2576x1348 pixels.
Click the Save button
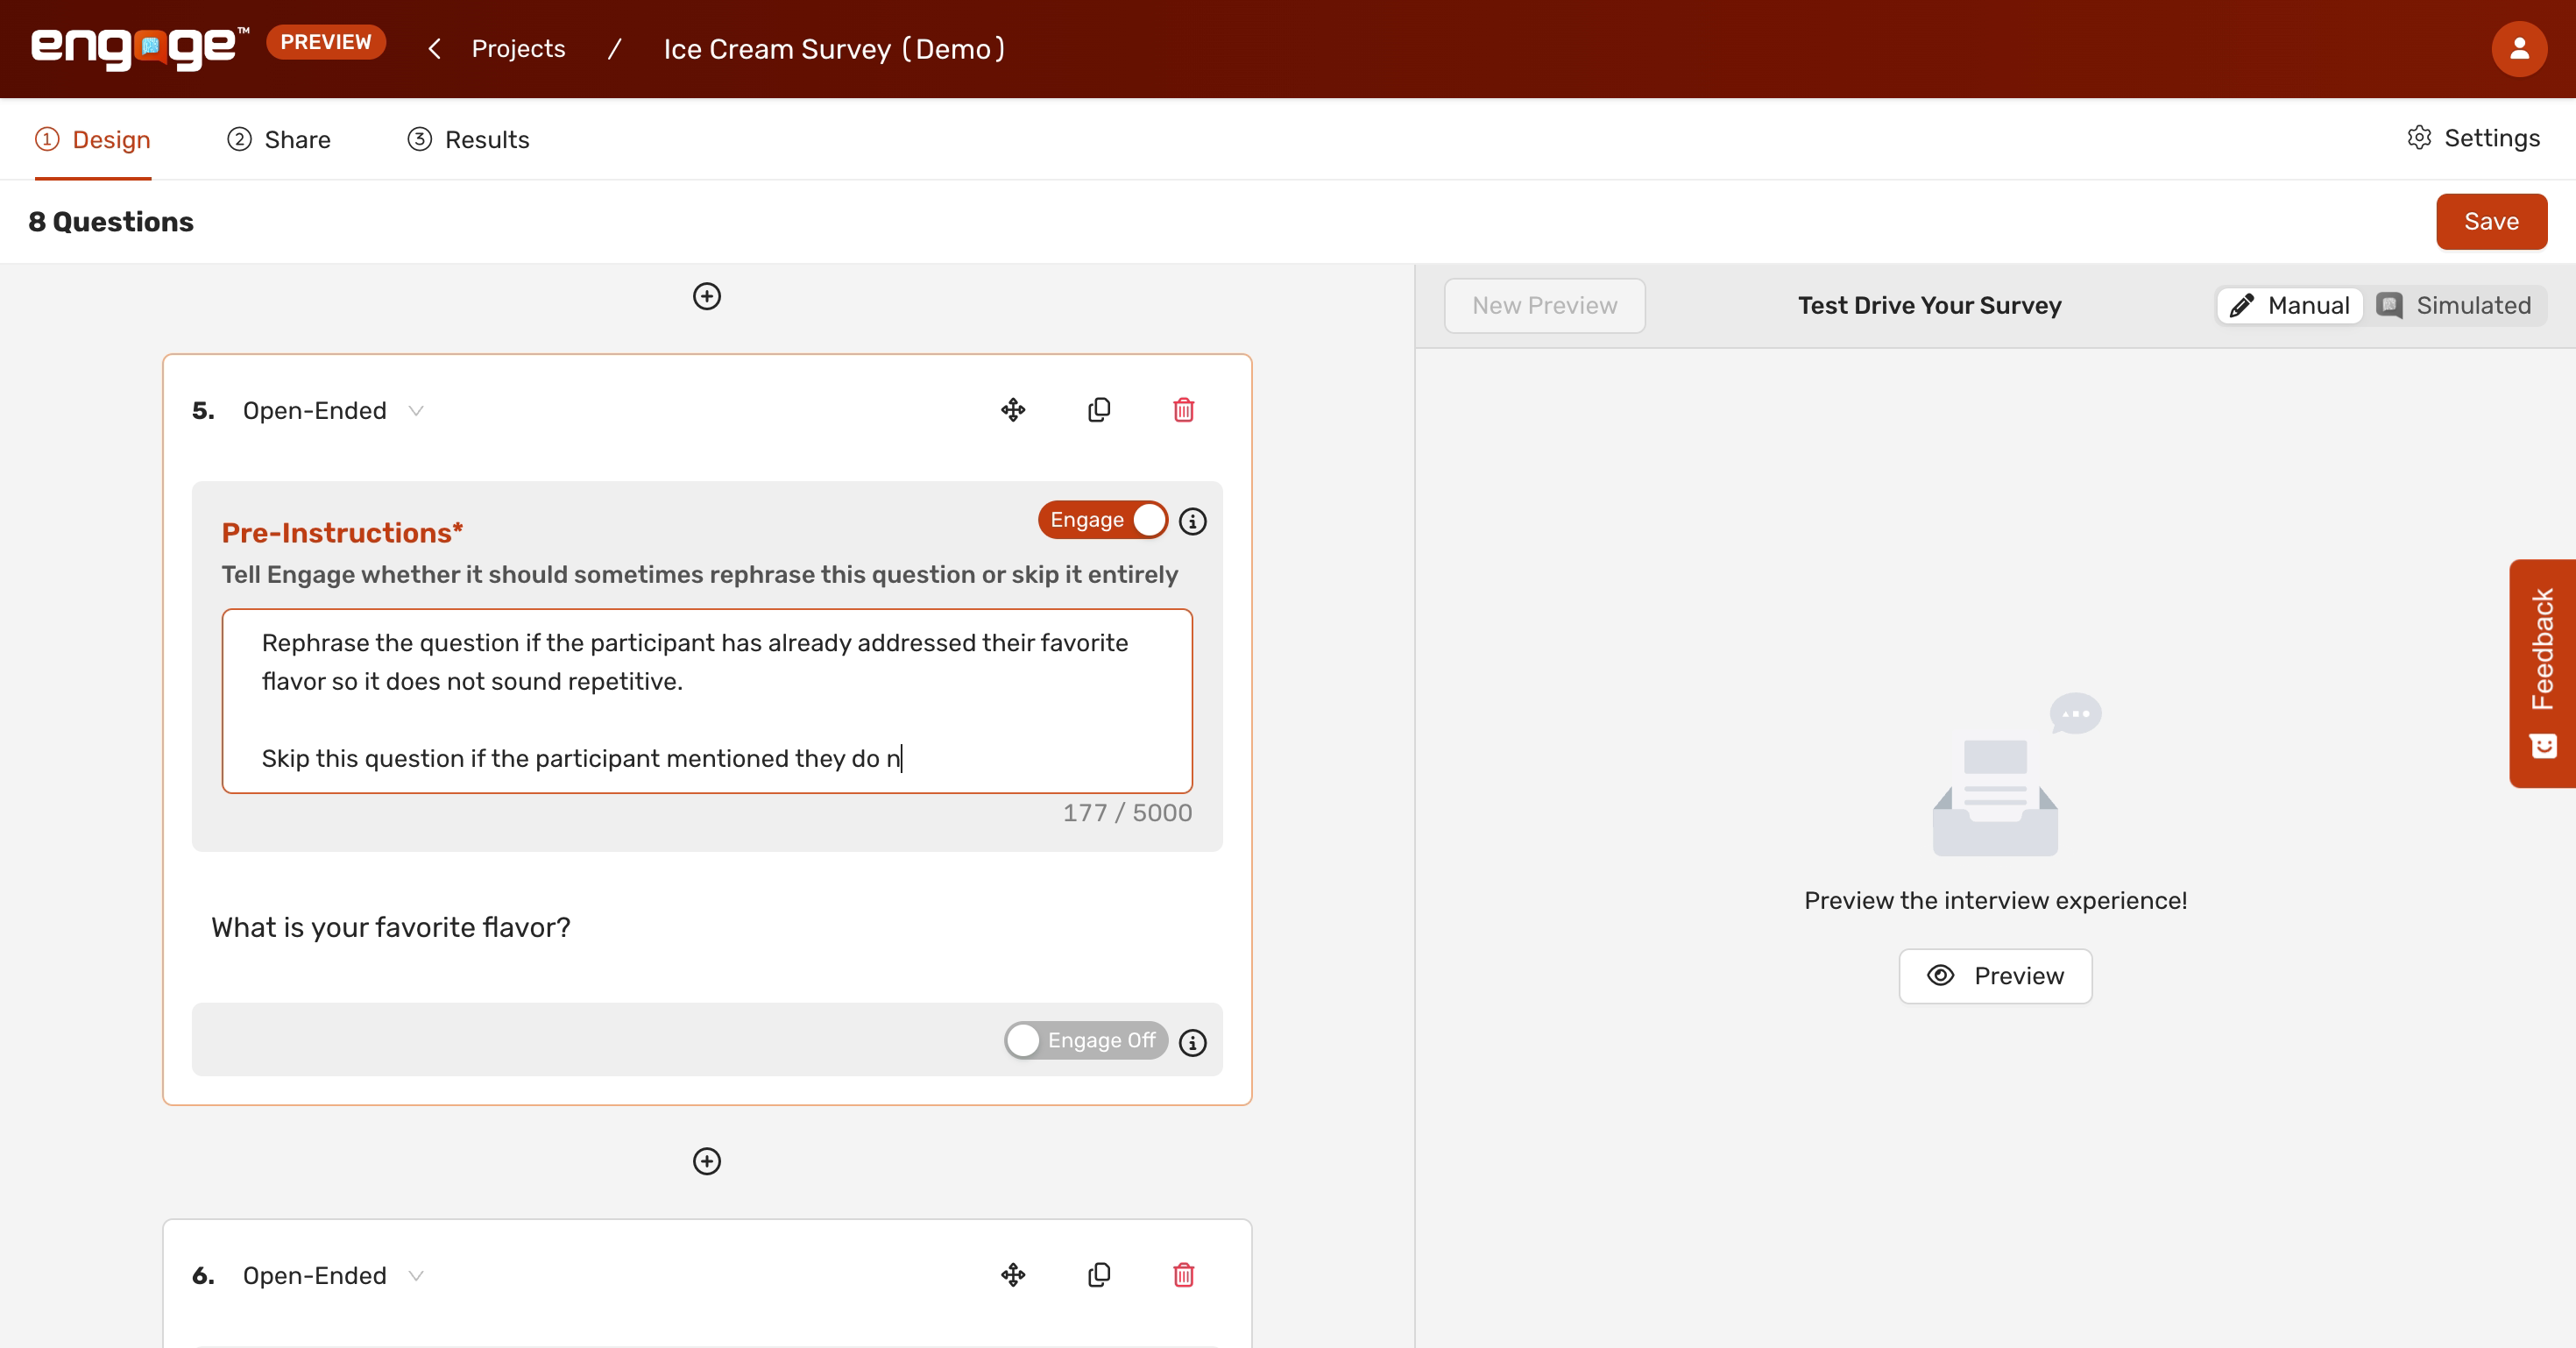2491,221
